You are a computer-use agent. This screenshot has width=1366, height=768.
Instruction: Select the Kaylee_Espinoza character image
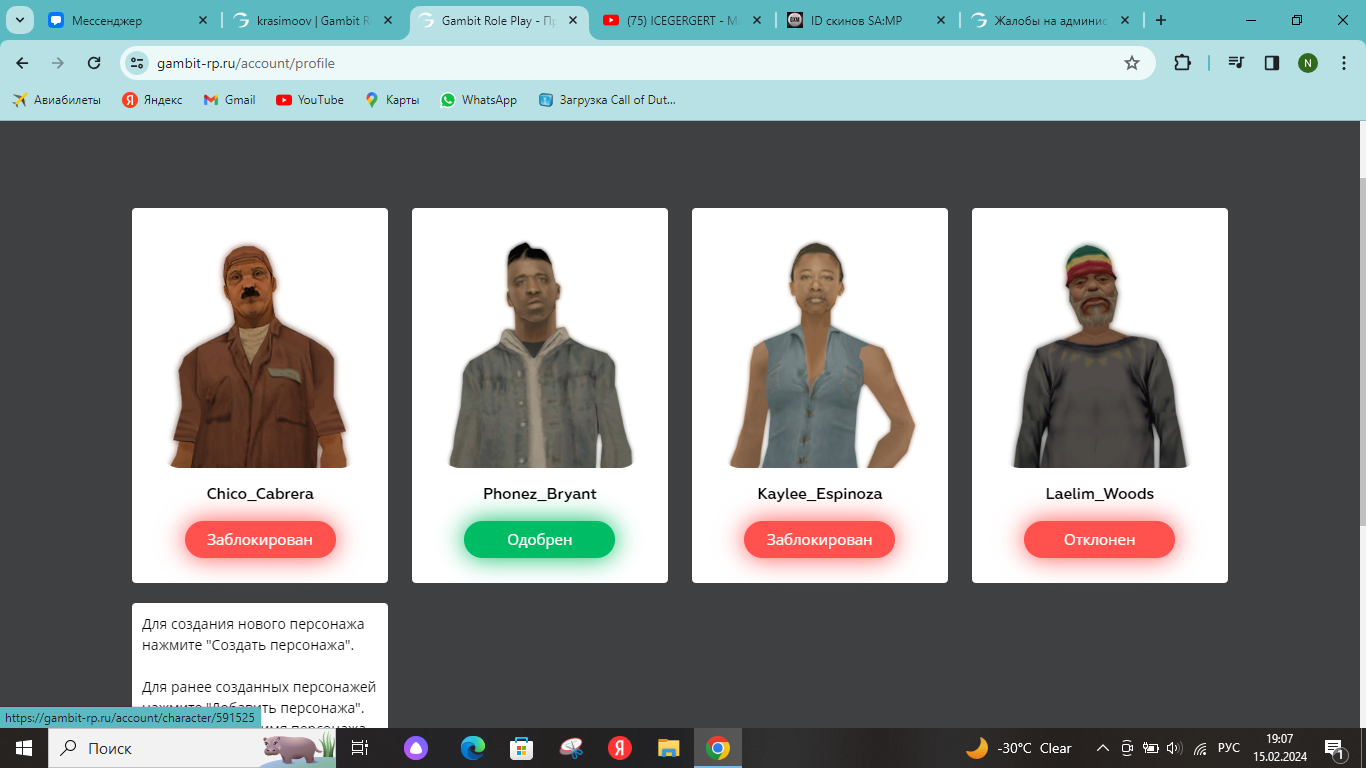[x=820, y=355]
